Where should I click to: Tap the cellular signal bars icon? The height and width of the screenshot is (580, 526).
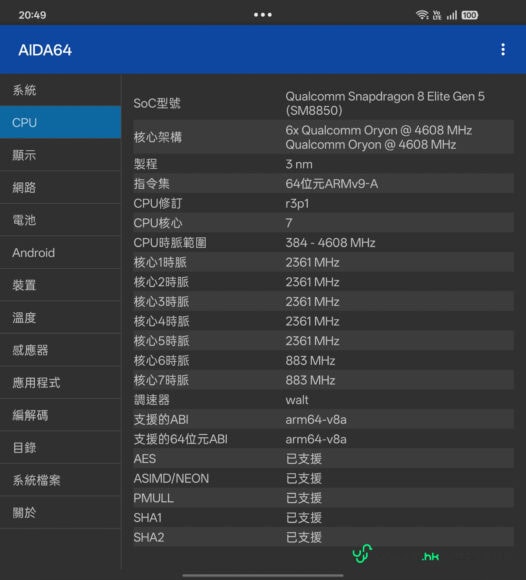(452, 15)
